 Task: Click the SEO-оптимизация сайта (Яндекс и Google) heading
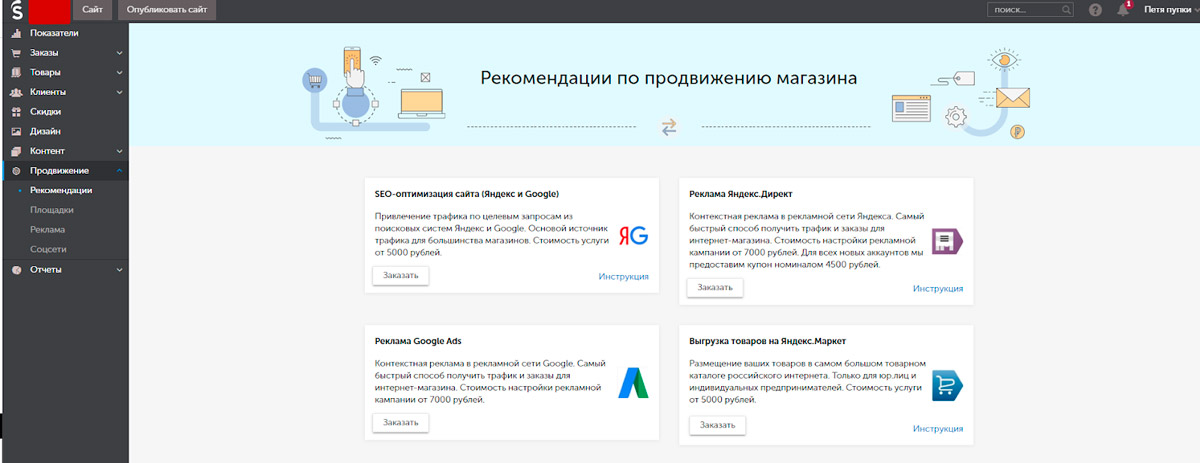(467, 193)
